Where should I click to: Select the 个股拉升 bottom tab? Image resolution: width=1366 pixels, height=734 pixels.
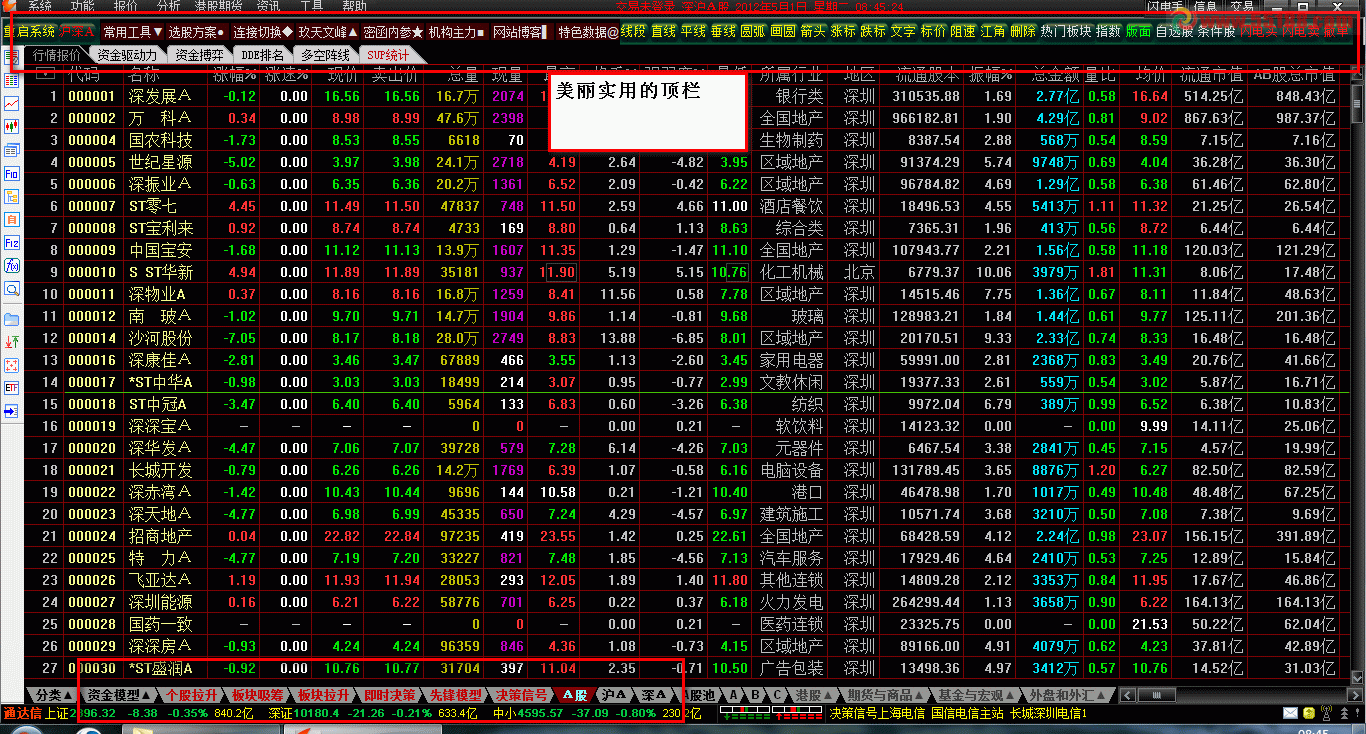tap(191, 694)
